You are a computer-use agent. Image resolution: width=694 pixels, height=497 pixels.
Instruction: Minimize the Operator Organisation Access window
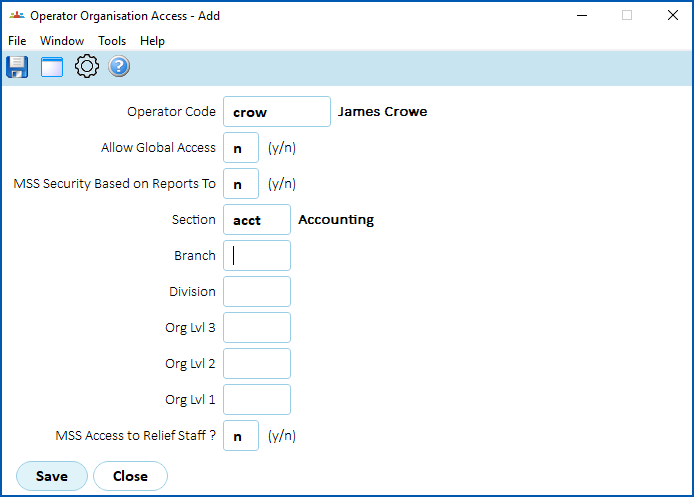(582, 15)
